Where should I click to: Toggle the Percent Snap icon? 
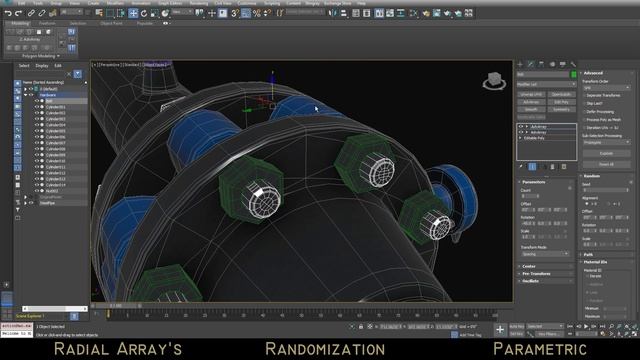(x=256, y=13)
